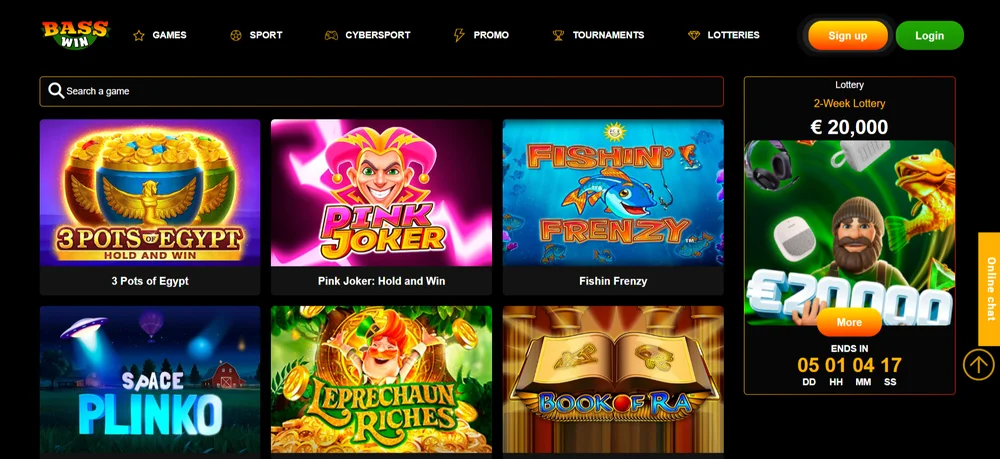Screen dimensions: 1000x459
Task: Open the Games menu
Action: click(169, 35)
